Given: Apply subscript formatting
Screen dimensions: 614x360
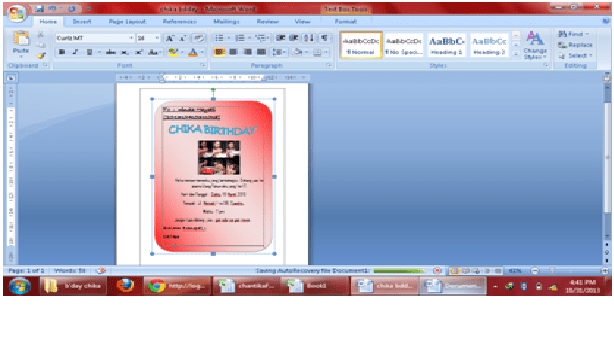Looking at the screenshot, I should (x=125, y=52).
